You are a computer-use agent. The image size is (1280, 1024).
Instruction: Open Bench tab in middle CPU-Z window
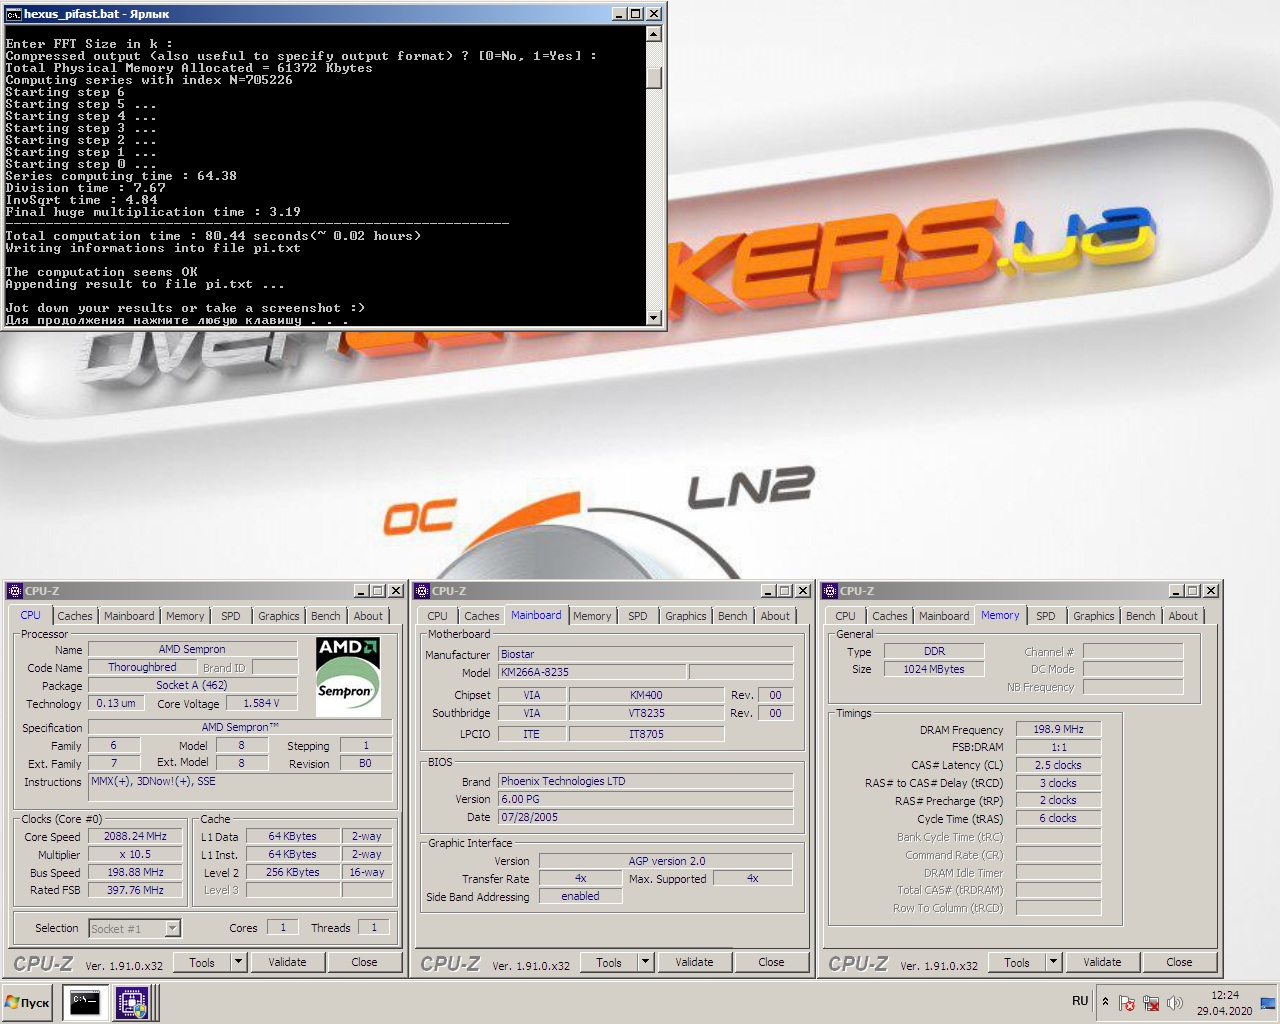pos(732,616)
